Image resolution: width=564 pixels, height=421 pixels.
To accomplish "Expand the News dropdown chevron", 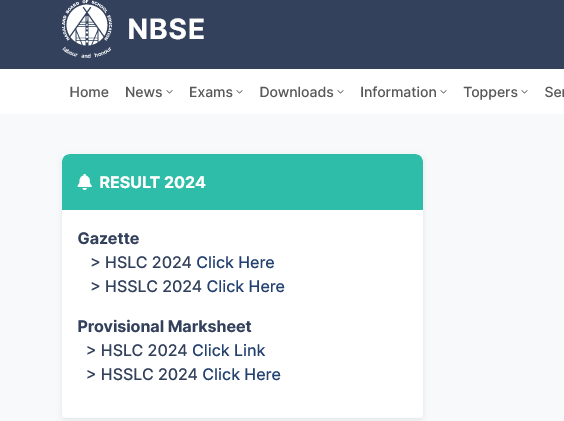I will pyautogui.click(x=169, y=92).
